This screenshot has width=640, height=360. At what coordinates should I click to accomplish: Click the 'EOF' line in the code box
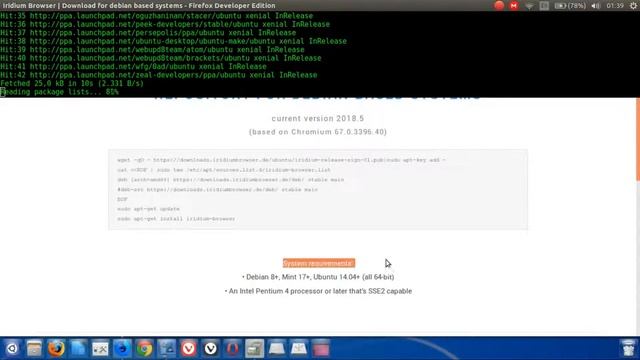tap(122, 199)
